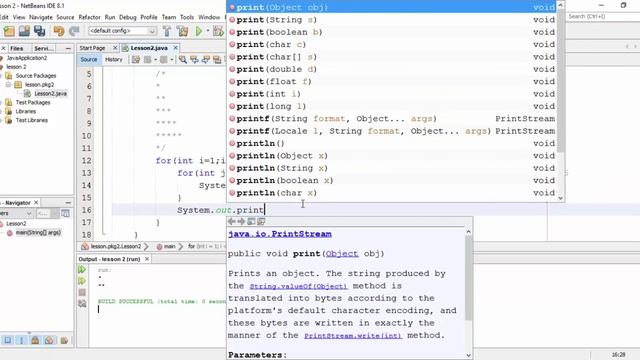Click Go to Source icon in Javadoc popup

[261, 221]
